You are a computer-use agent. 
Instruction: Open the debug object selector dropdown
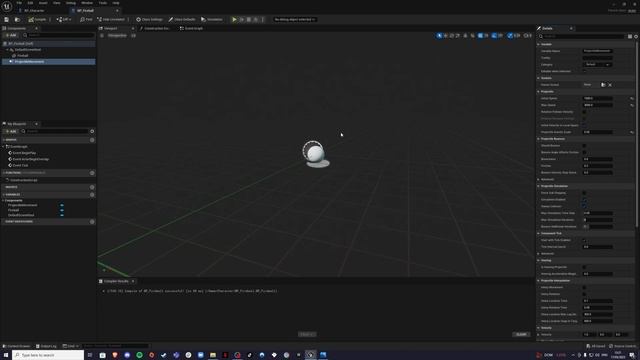pos(295,20)
